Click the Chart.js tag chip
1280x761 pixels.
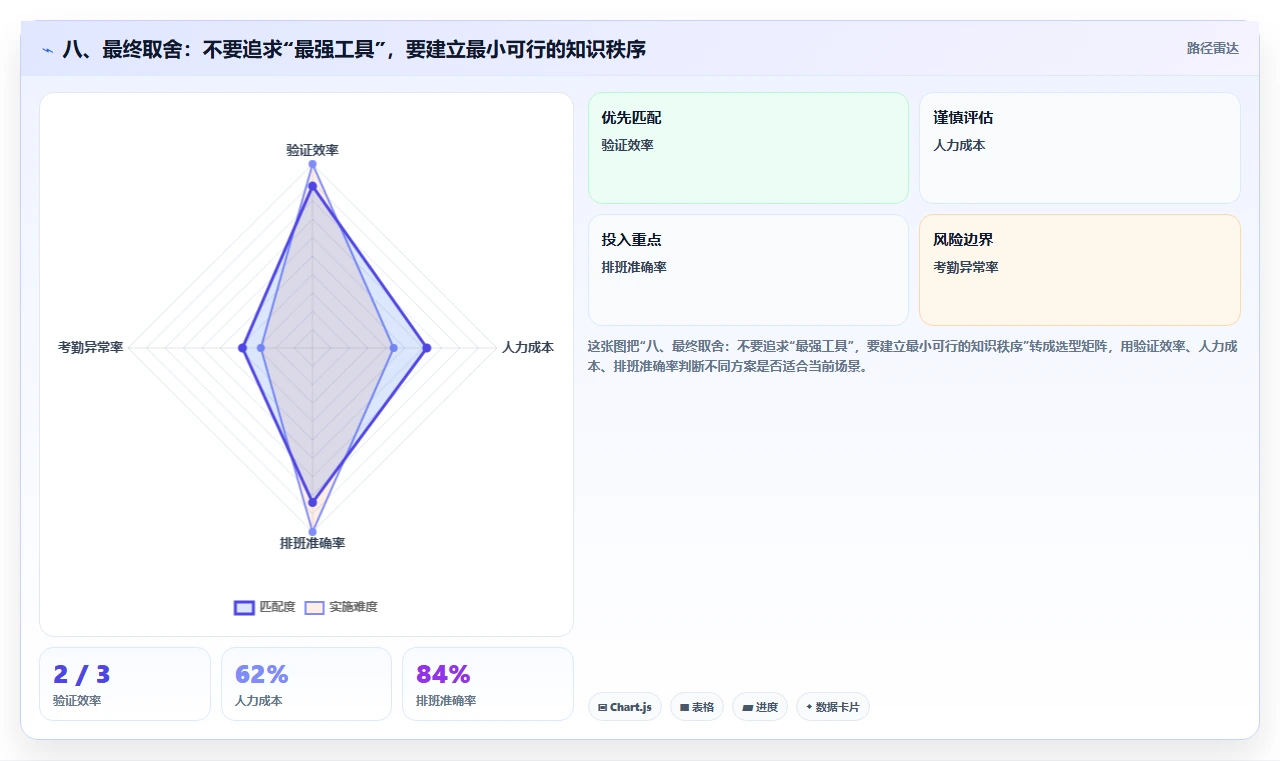click(625, 707)
